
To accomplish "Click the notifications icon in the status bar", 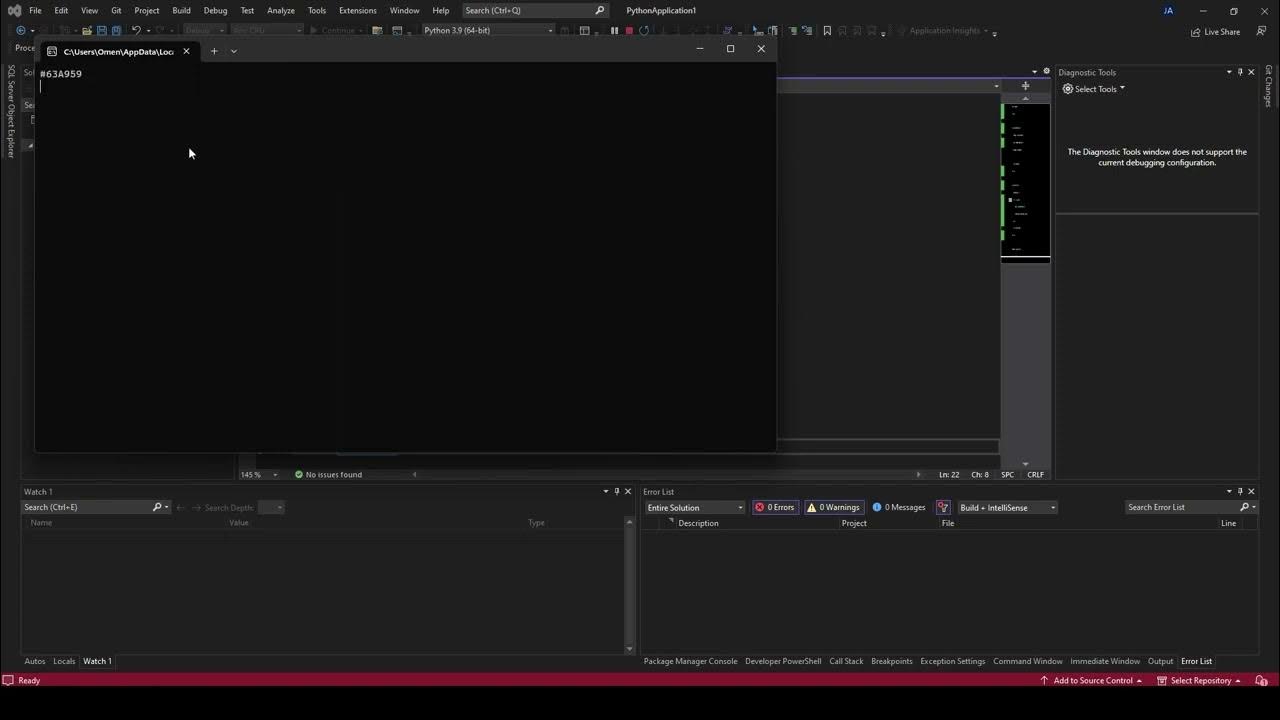I will coord(1261,680).
